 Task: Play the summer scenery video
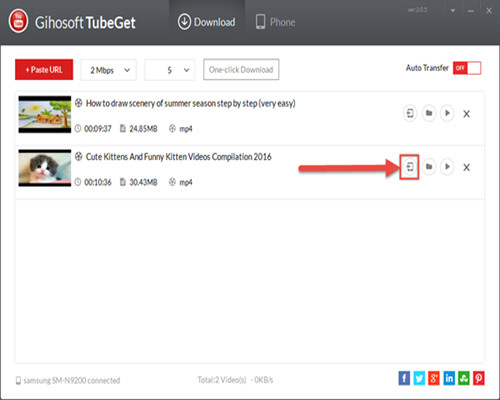[447, 113]
